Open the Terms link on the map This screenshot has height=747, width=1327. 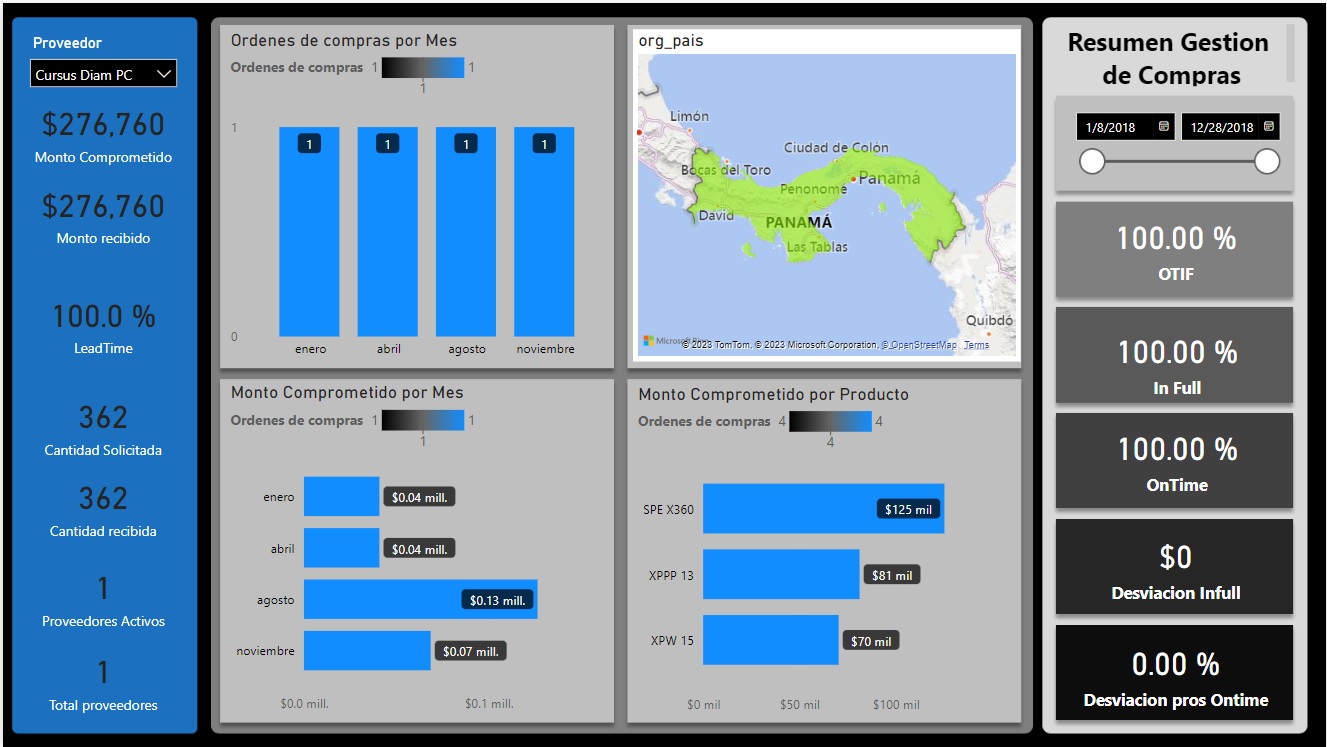[976, 345]
